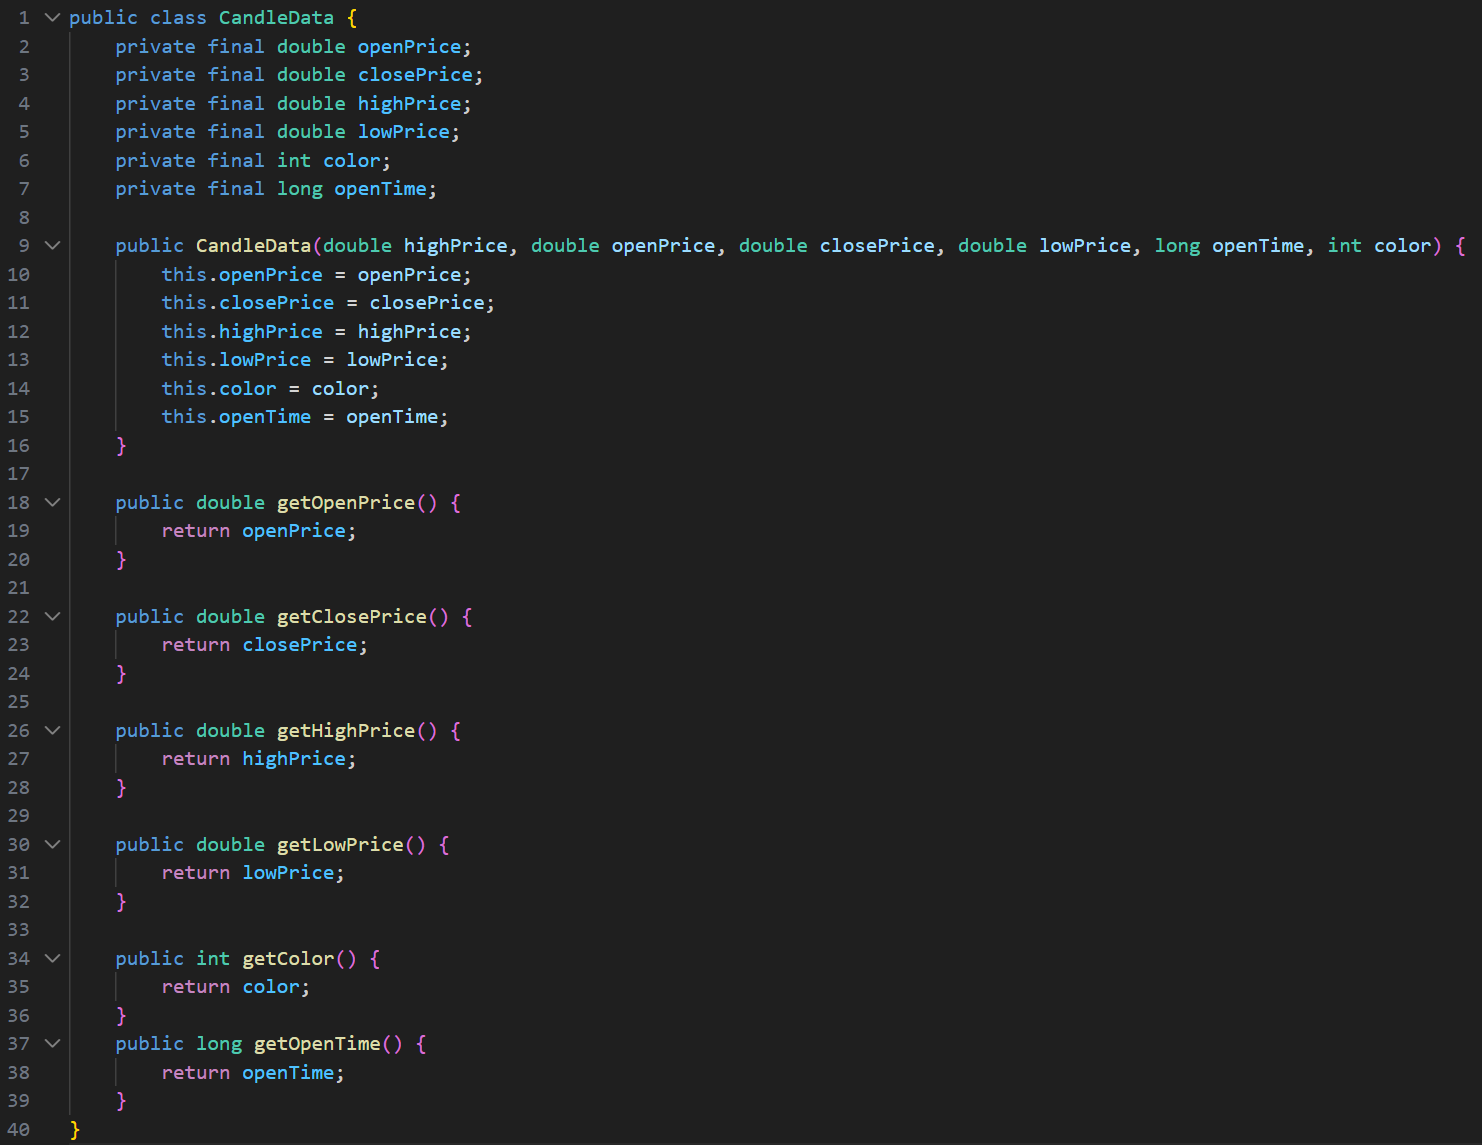Click the openTime field declaration on line 7
The height and width of the screenshot is (1145, 1482).
(x=380, y=189)
